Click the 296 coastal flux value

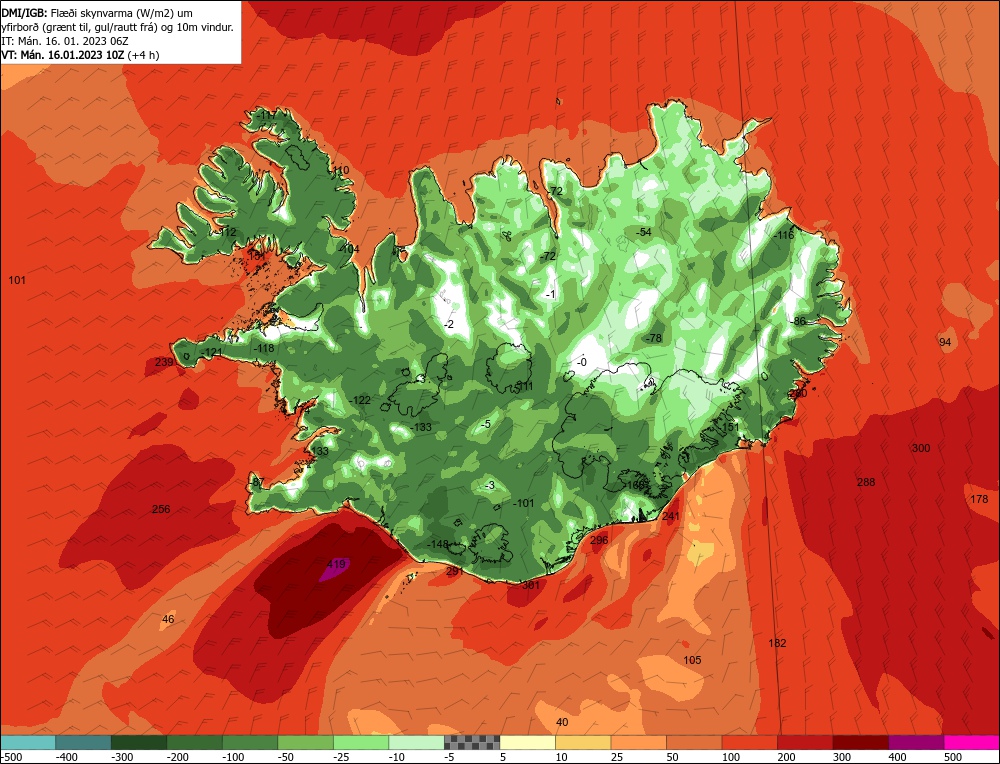click(x=599, y=540)
